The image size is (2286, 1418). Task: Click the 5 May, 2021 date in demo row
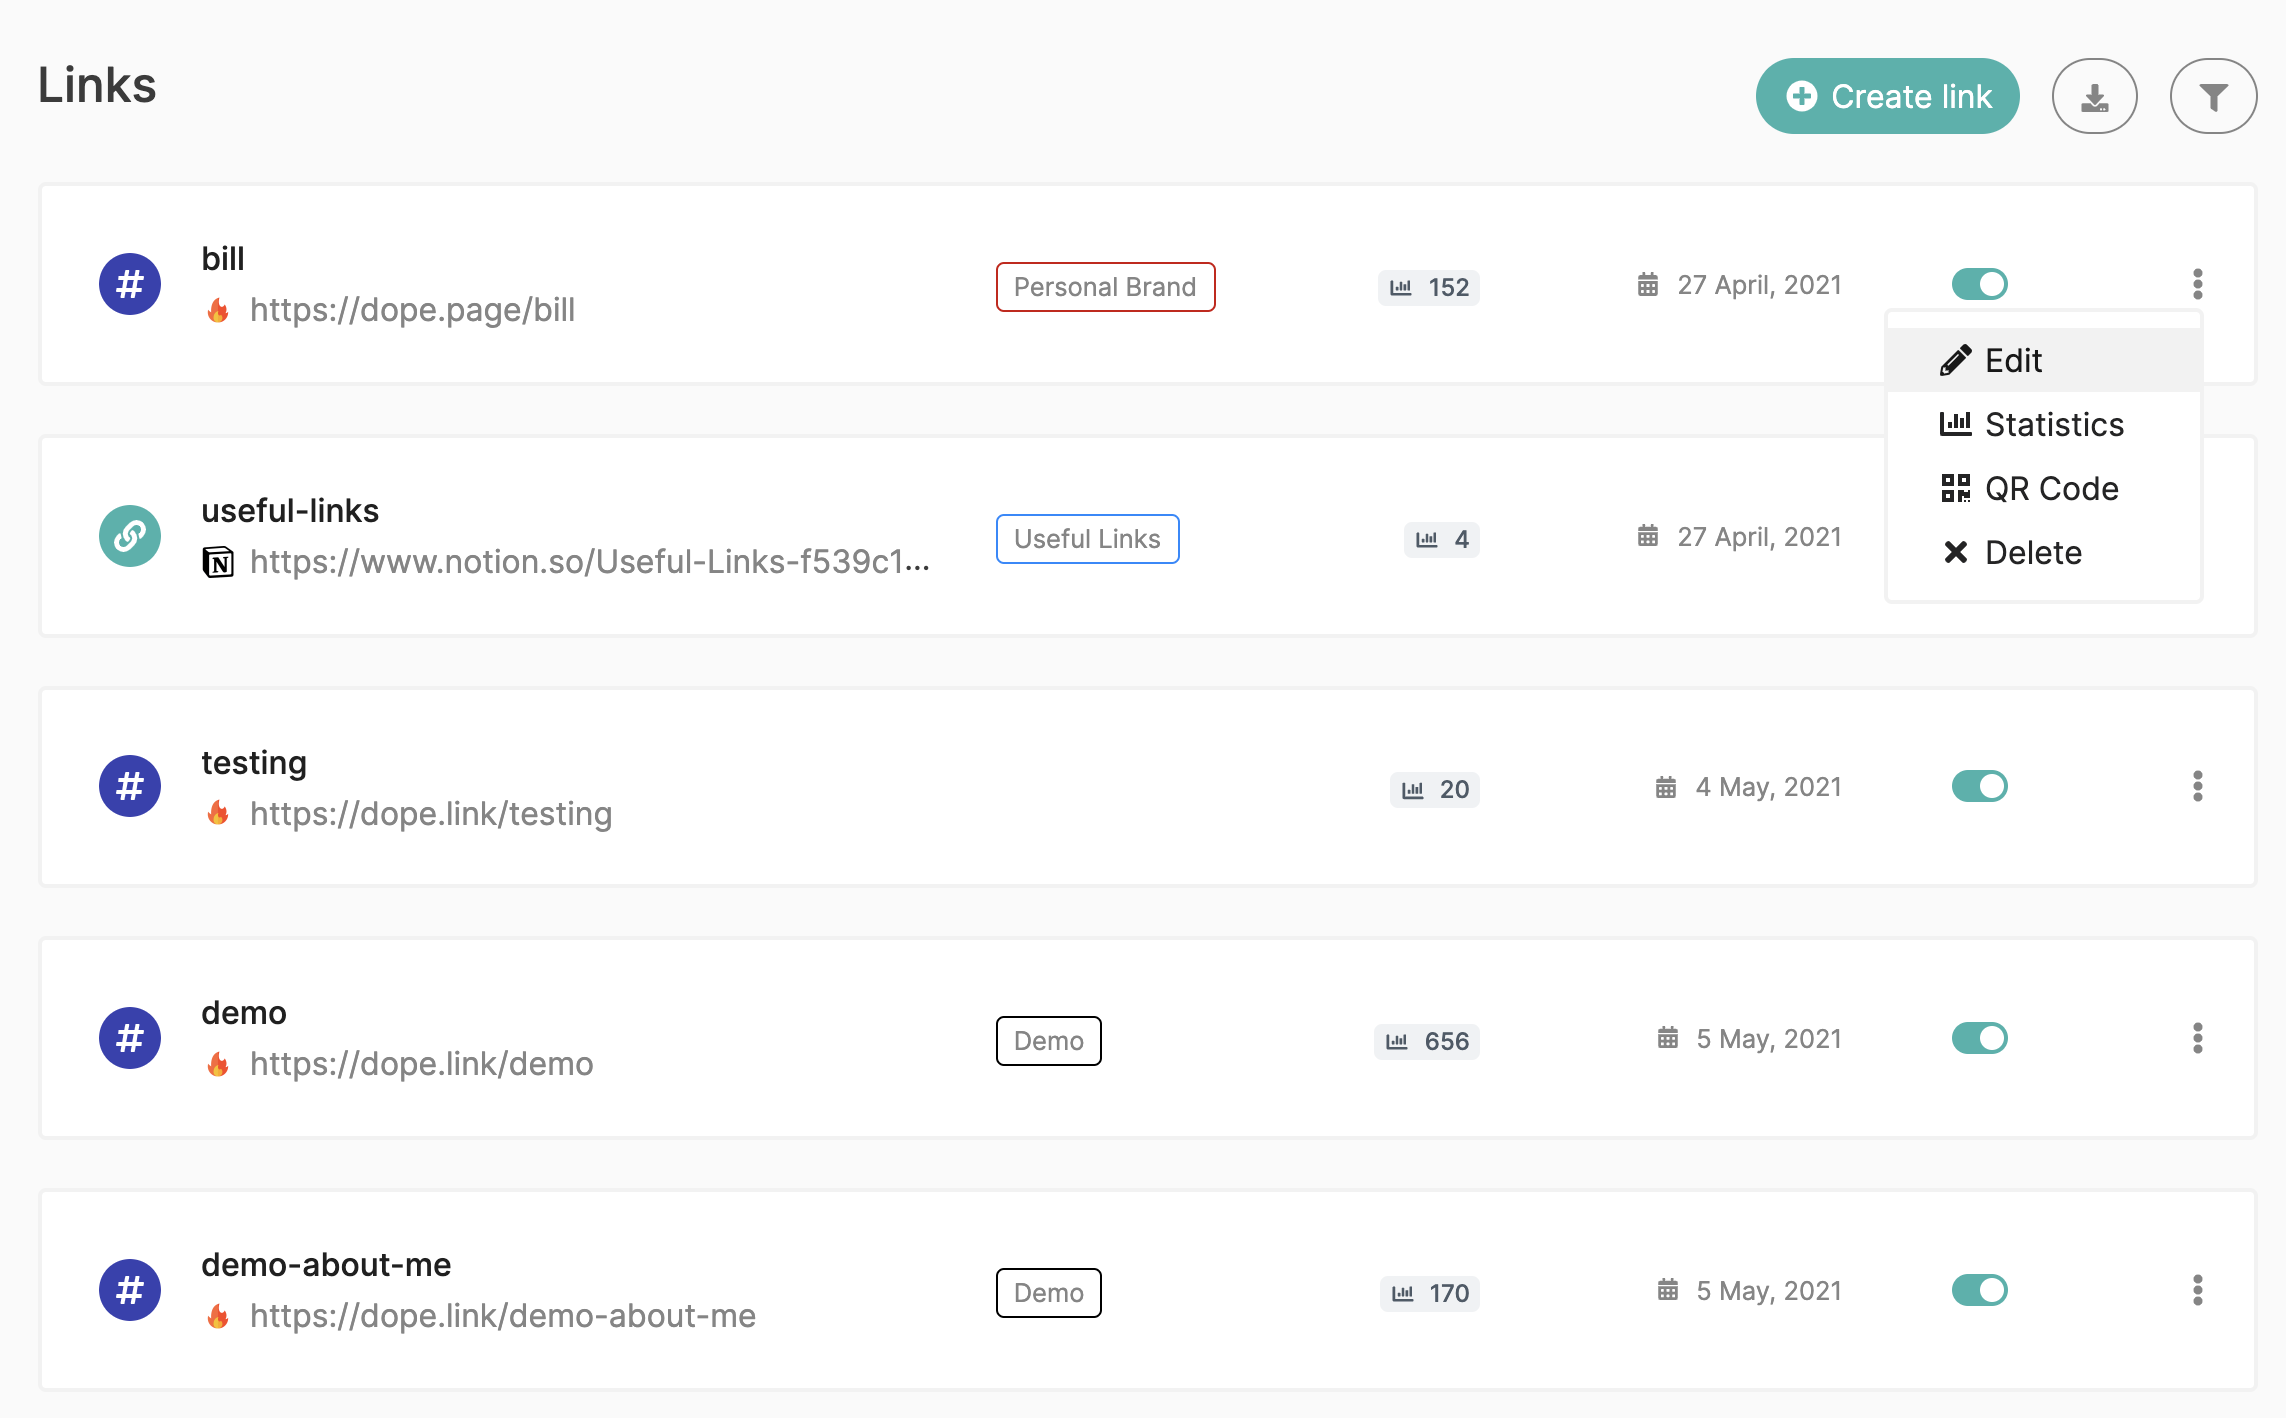[x=1769, y=1039]
